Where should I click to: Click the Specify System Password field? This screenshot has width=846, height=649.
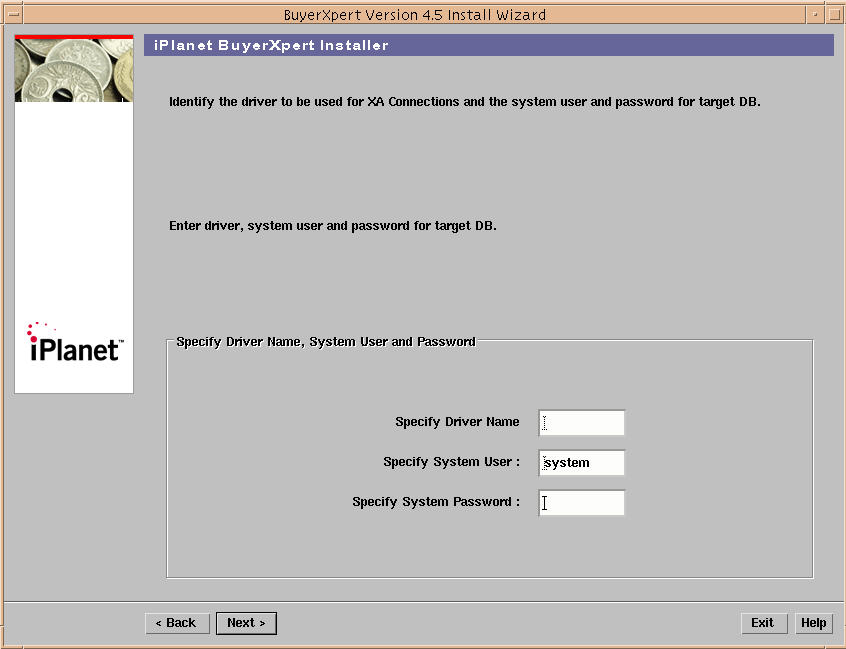[582, 502]
